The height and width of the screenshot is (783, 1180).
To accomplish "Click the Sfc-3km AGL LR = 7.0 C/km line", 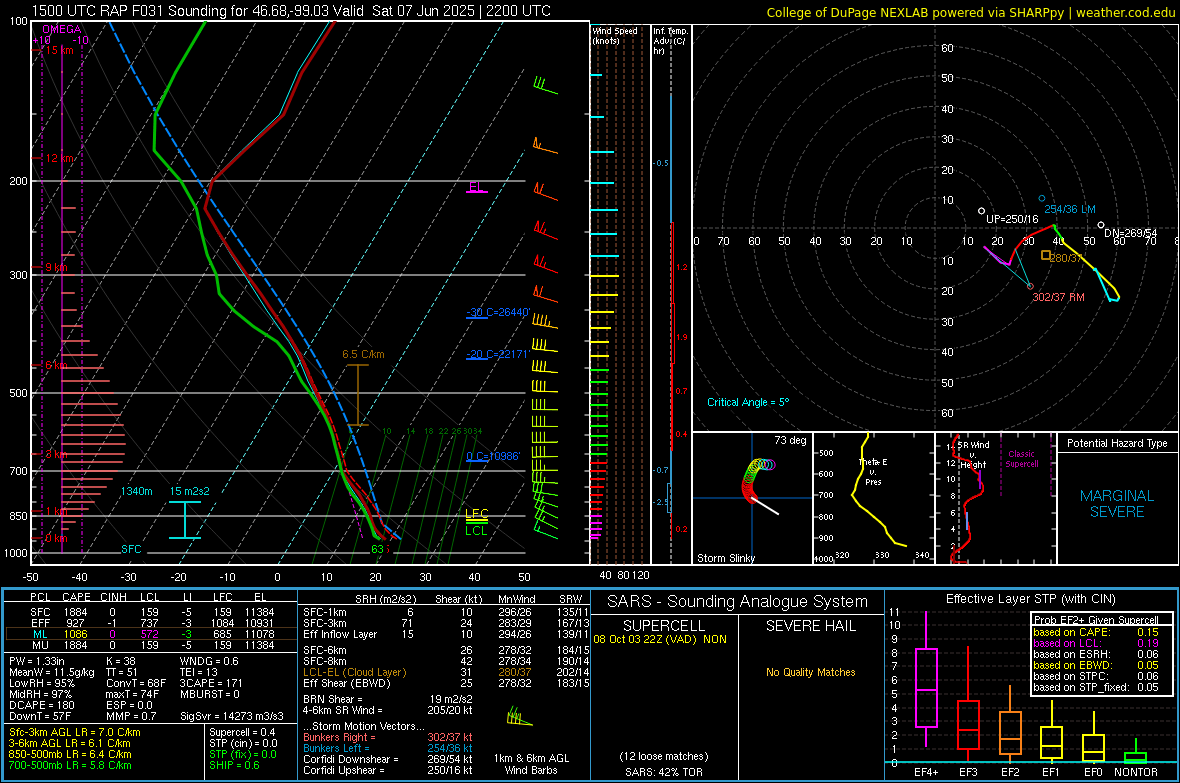I will click(x=75, y=732).
